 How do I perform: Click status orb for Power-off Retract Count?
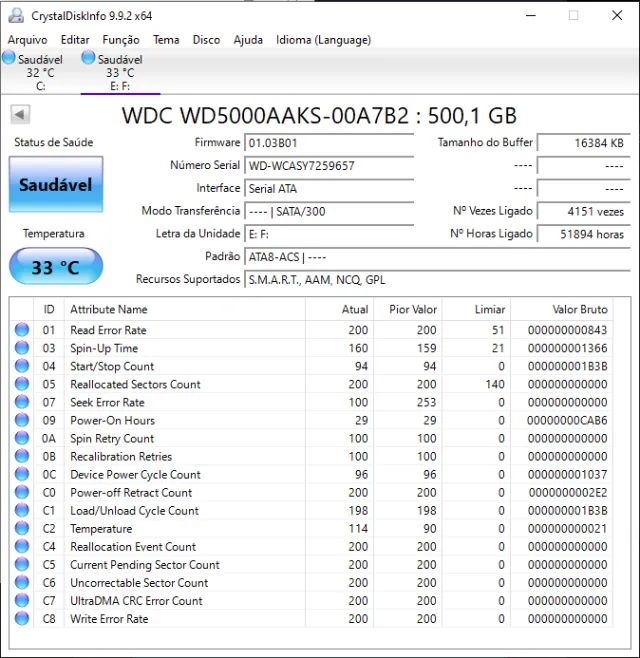tap(22, 492)
